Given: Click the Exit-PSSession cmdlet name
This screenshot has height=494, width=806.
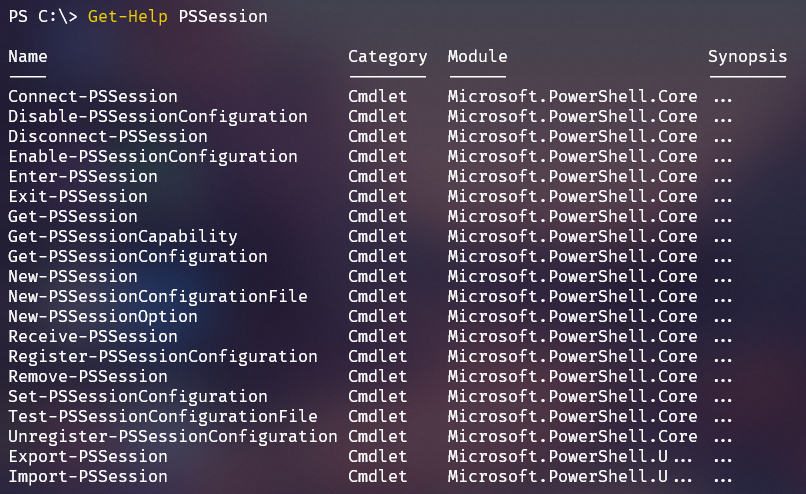Looking at the screenshot, I should [x=78, y=197].
